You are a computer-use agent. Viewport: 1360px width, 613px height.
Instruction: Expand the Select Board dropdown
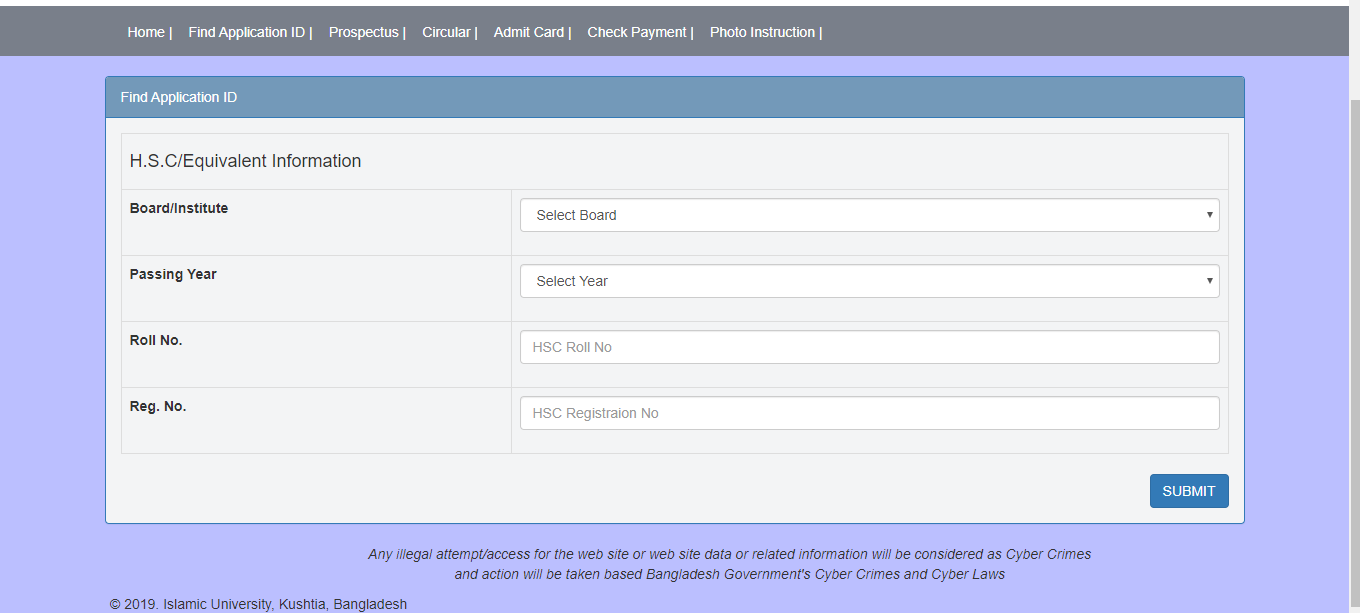[x=869, y=215]
